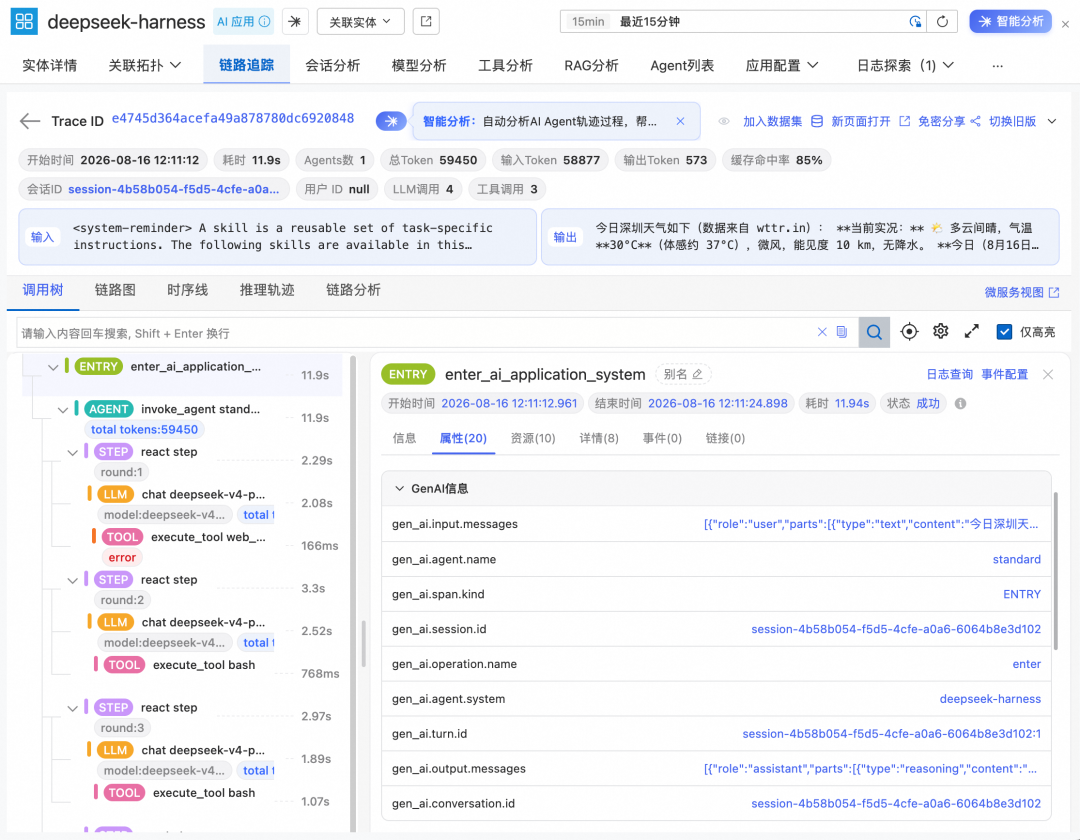The height and width of the screenshot is (840, 1080).
Task: Clear the search box with X icon
Action: [x=822, y=332]
